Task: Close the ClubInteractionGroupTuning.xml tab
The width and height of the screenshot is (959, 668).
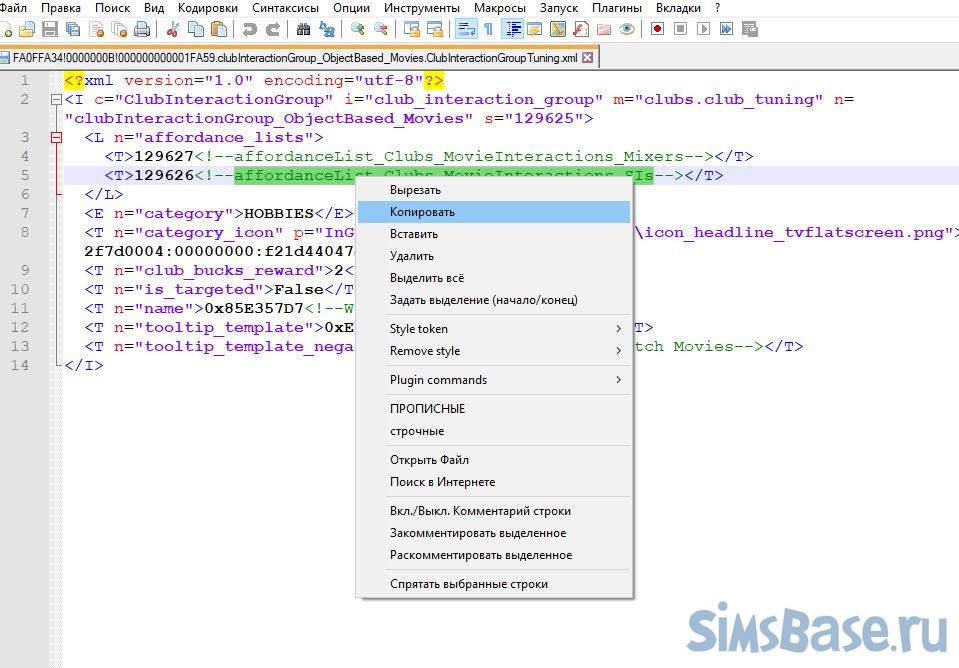Action: [x=588, y=58]
